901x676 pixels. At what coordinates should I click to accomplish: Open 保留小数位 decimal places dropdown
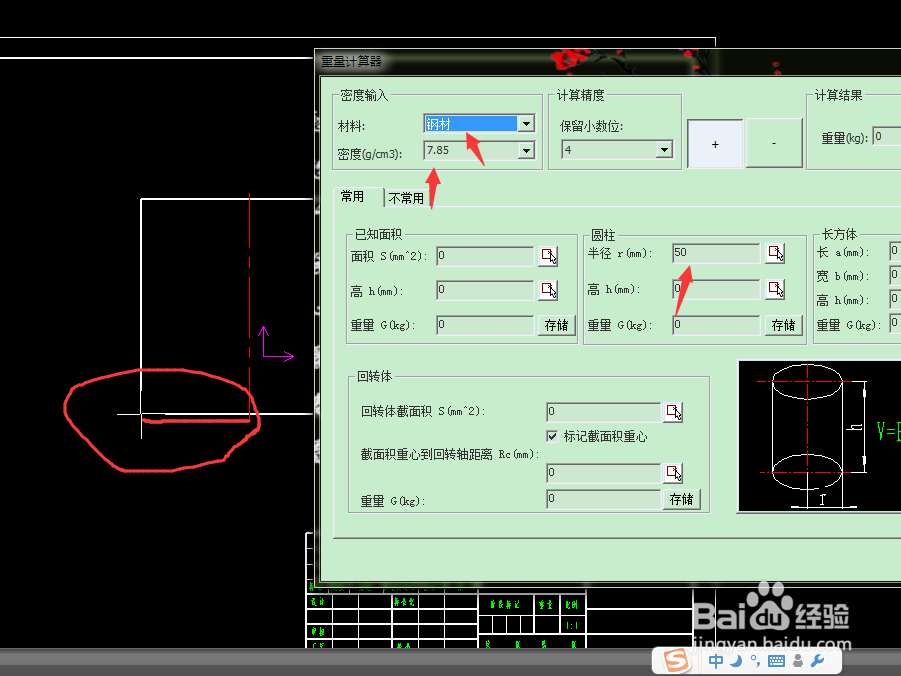pyautogui.click(x=664, y=150)
